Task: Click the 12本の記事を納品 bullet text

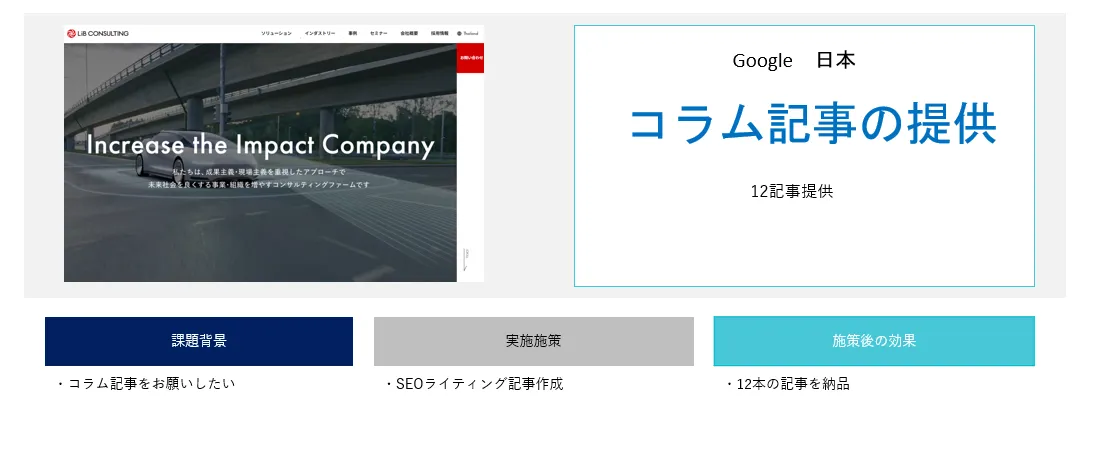Action: [787, 384]
